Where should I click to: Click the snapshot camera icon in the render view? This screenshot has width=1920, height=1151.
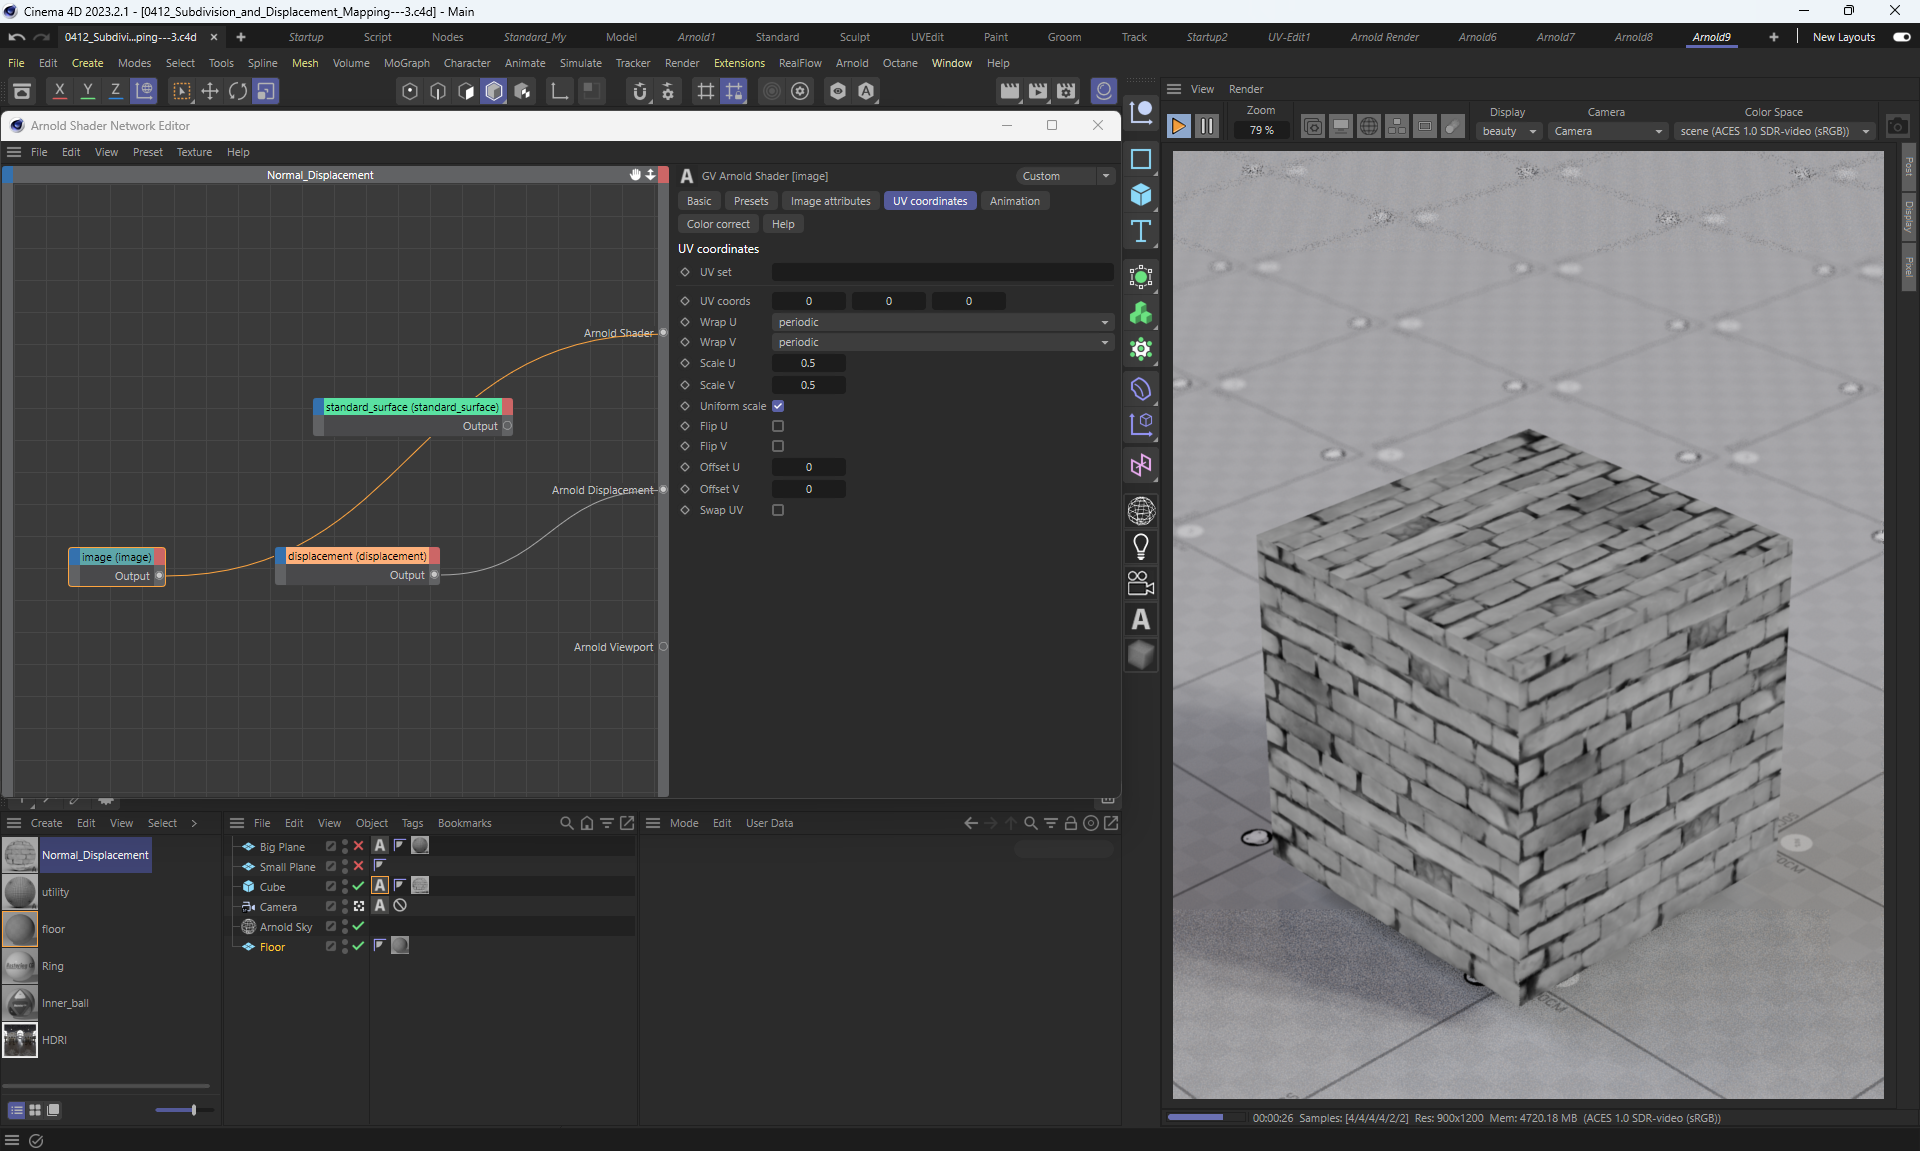pos(1897,126)
